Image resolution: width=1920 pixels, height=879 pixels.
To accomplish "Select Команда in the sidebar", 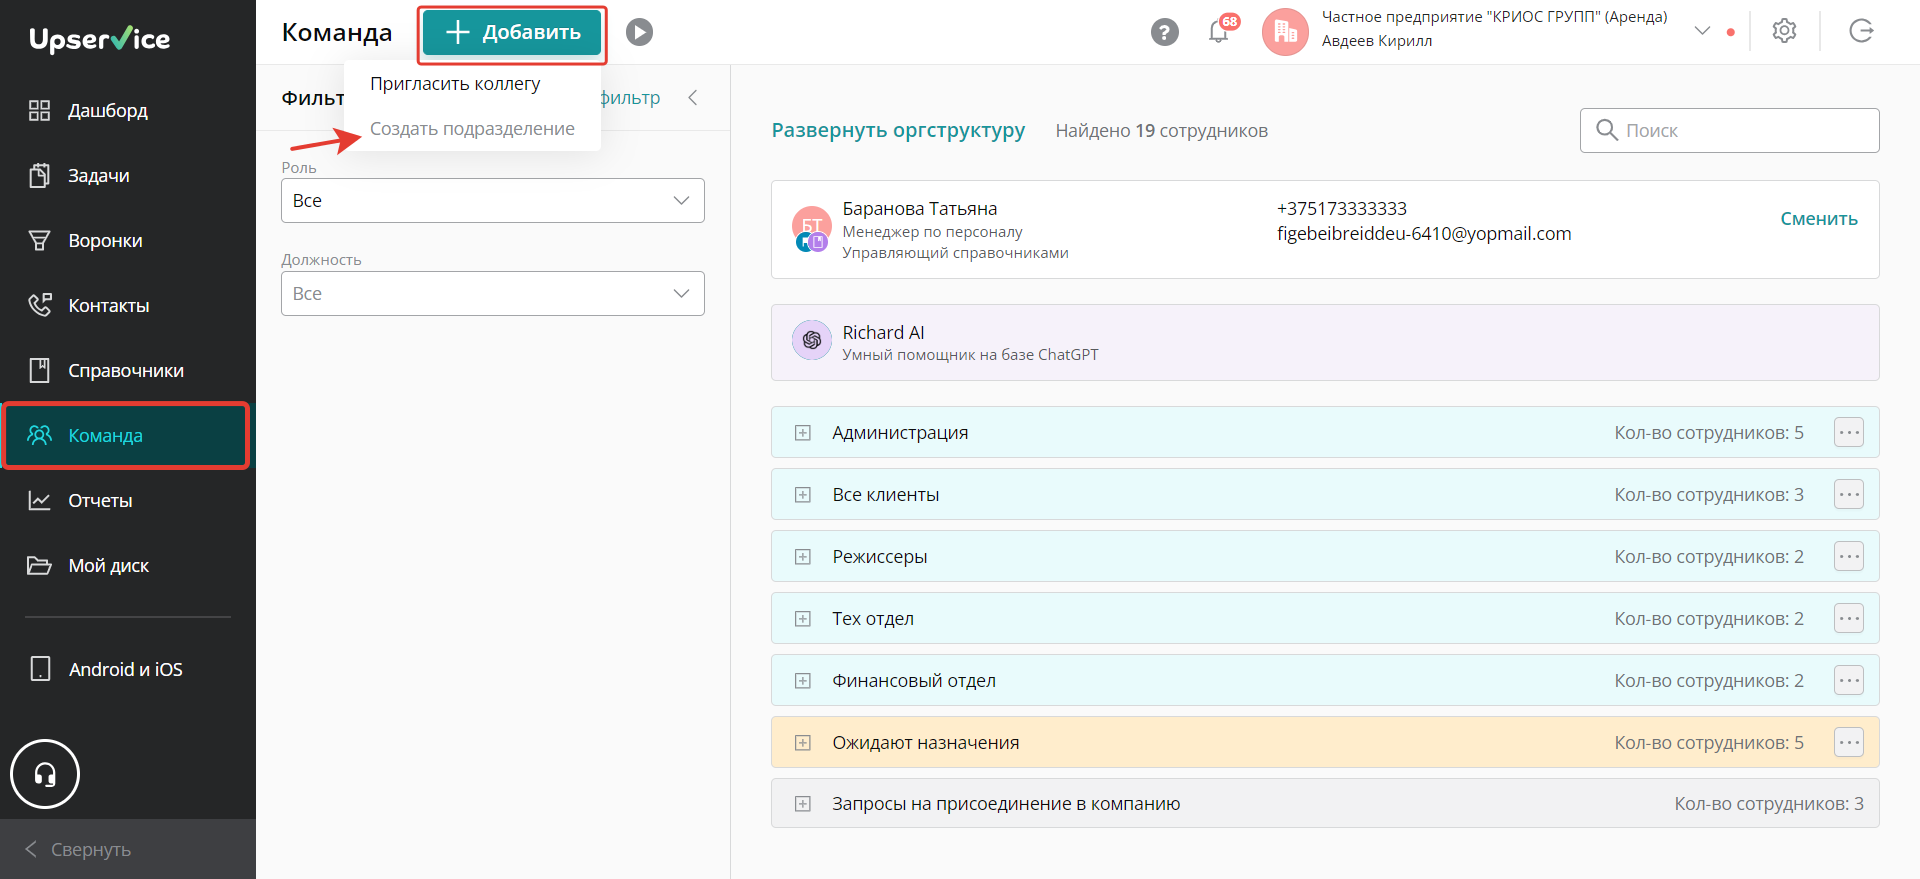I will pos(127,435).
